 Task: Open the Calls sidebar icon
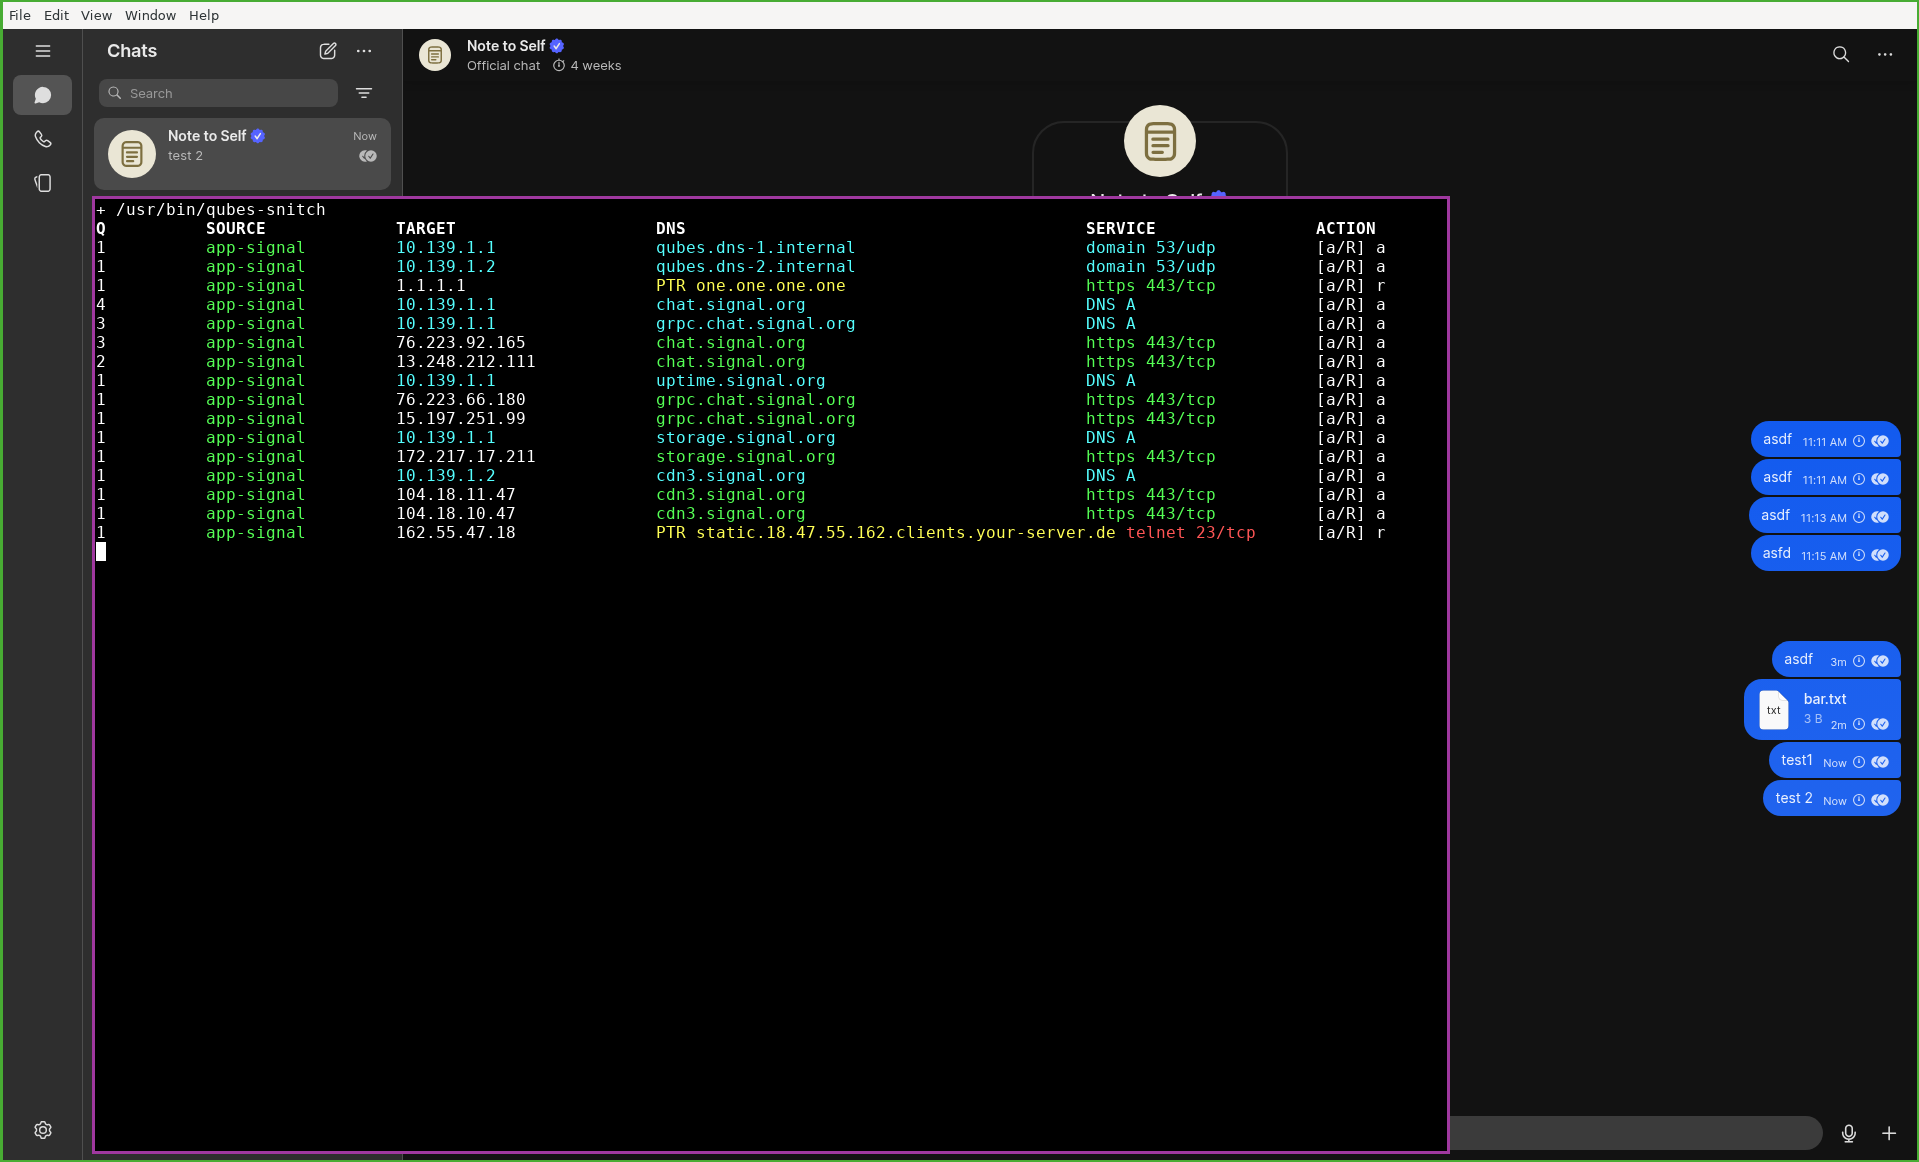point(42,139)
